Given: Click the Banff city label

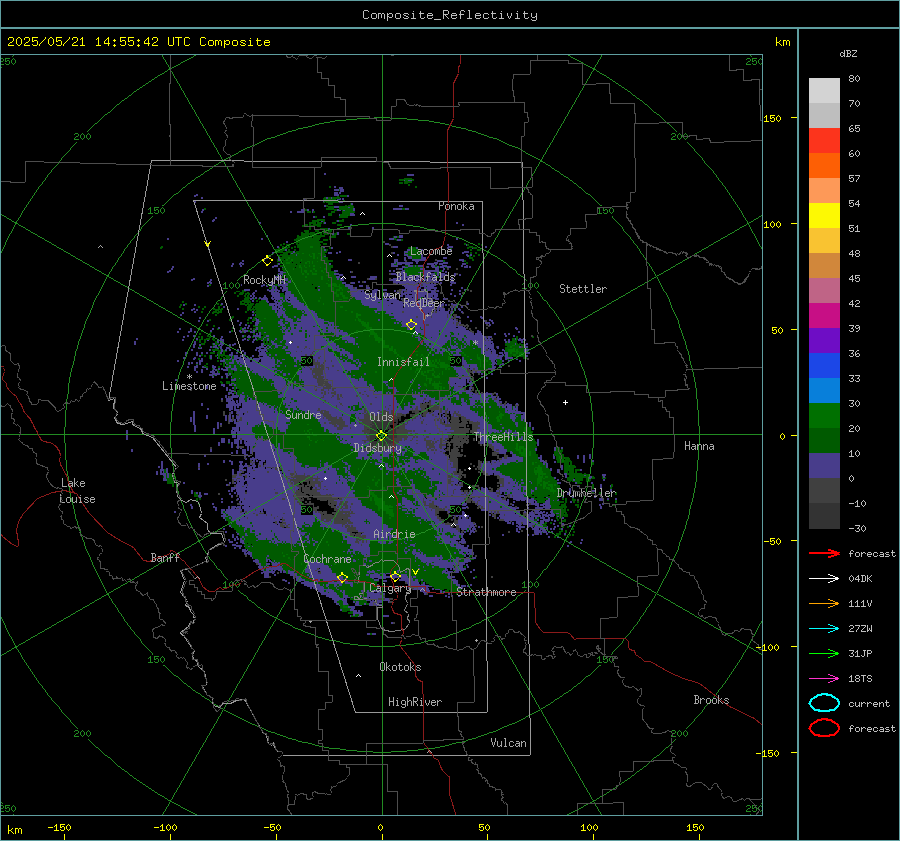Looking at the screenshot, I should [165, 557].
